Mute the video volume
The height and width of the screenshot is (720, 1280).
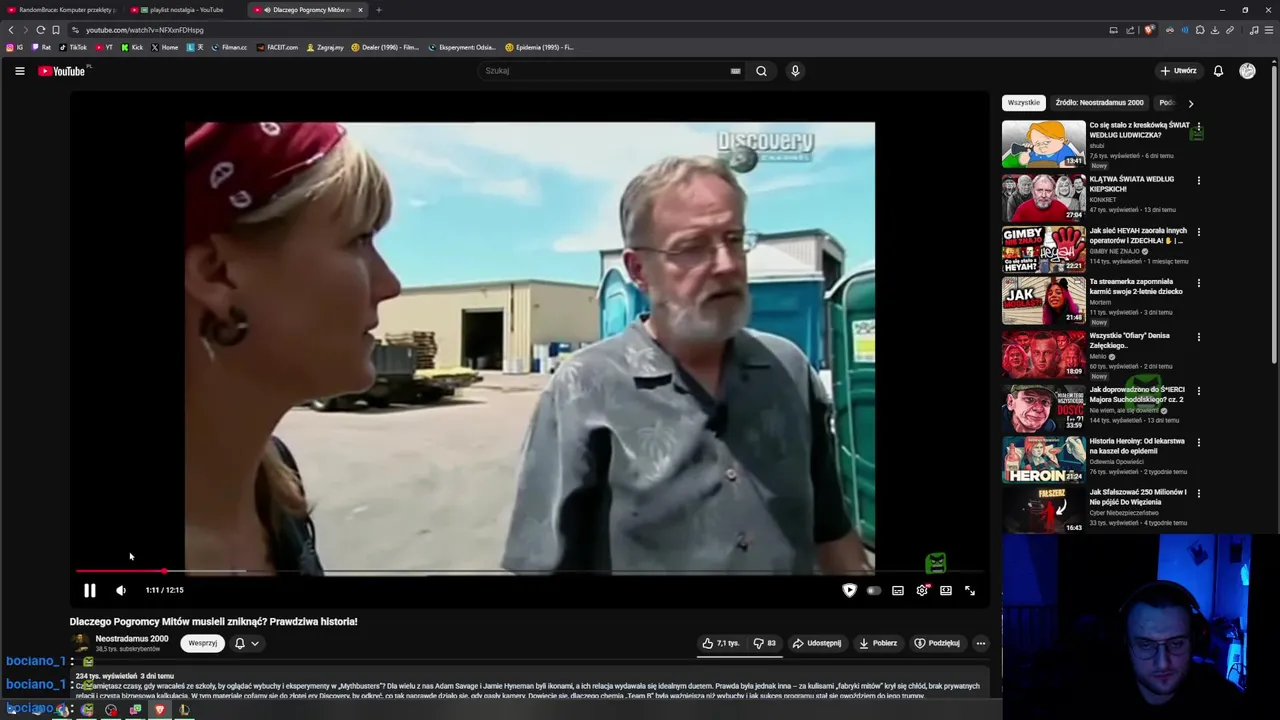[121, 590]
